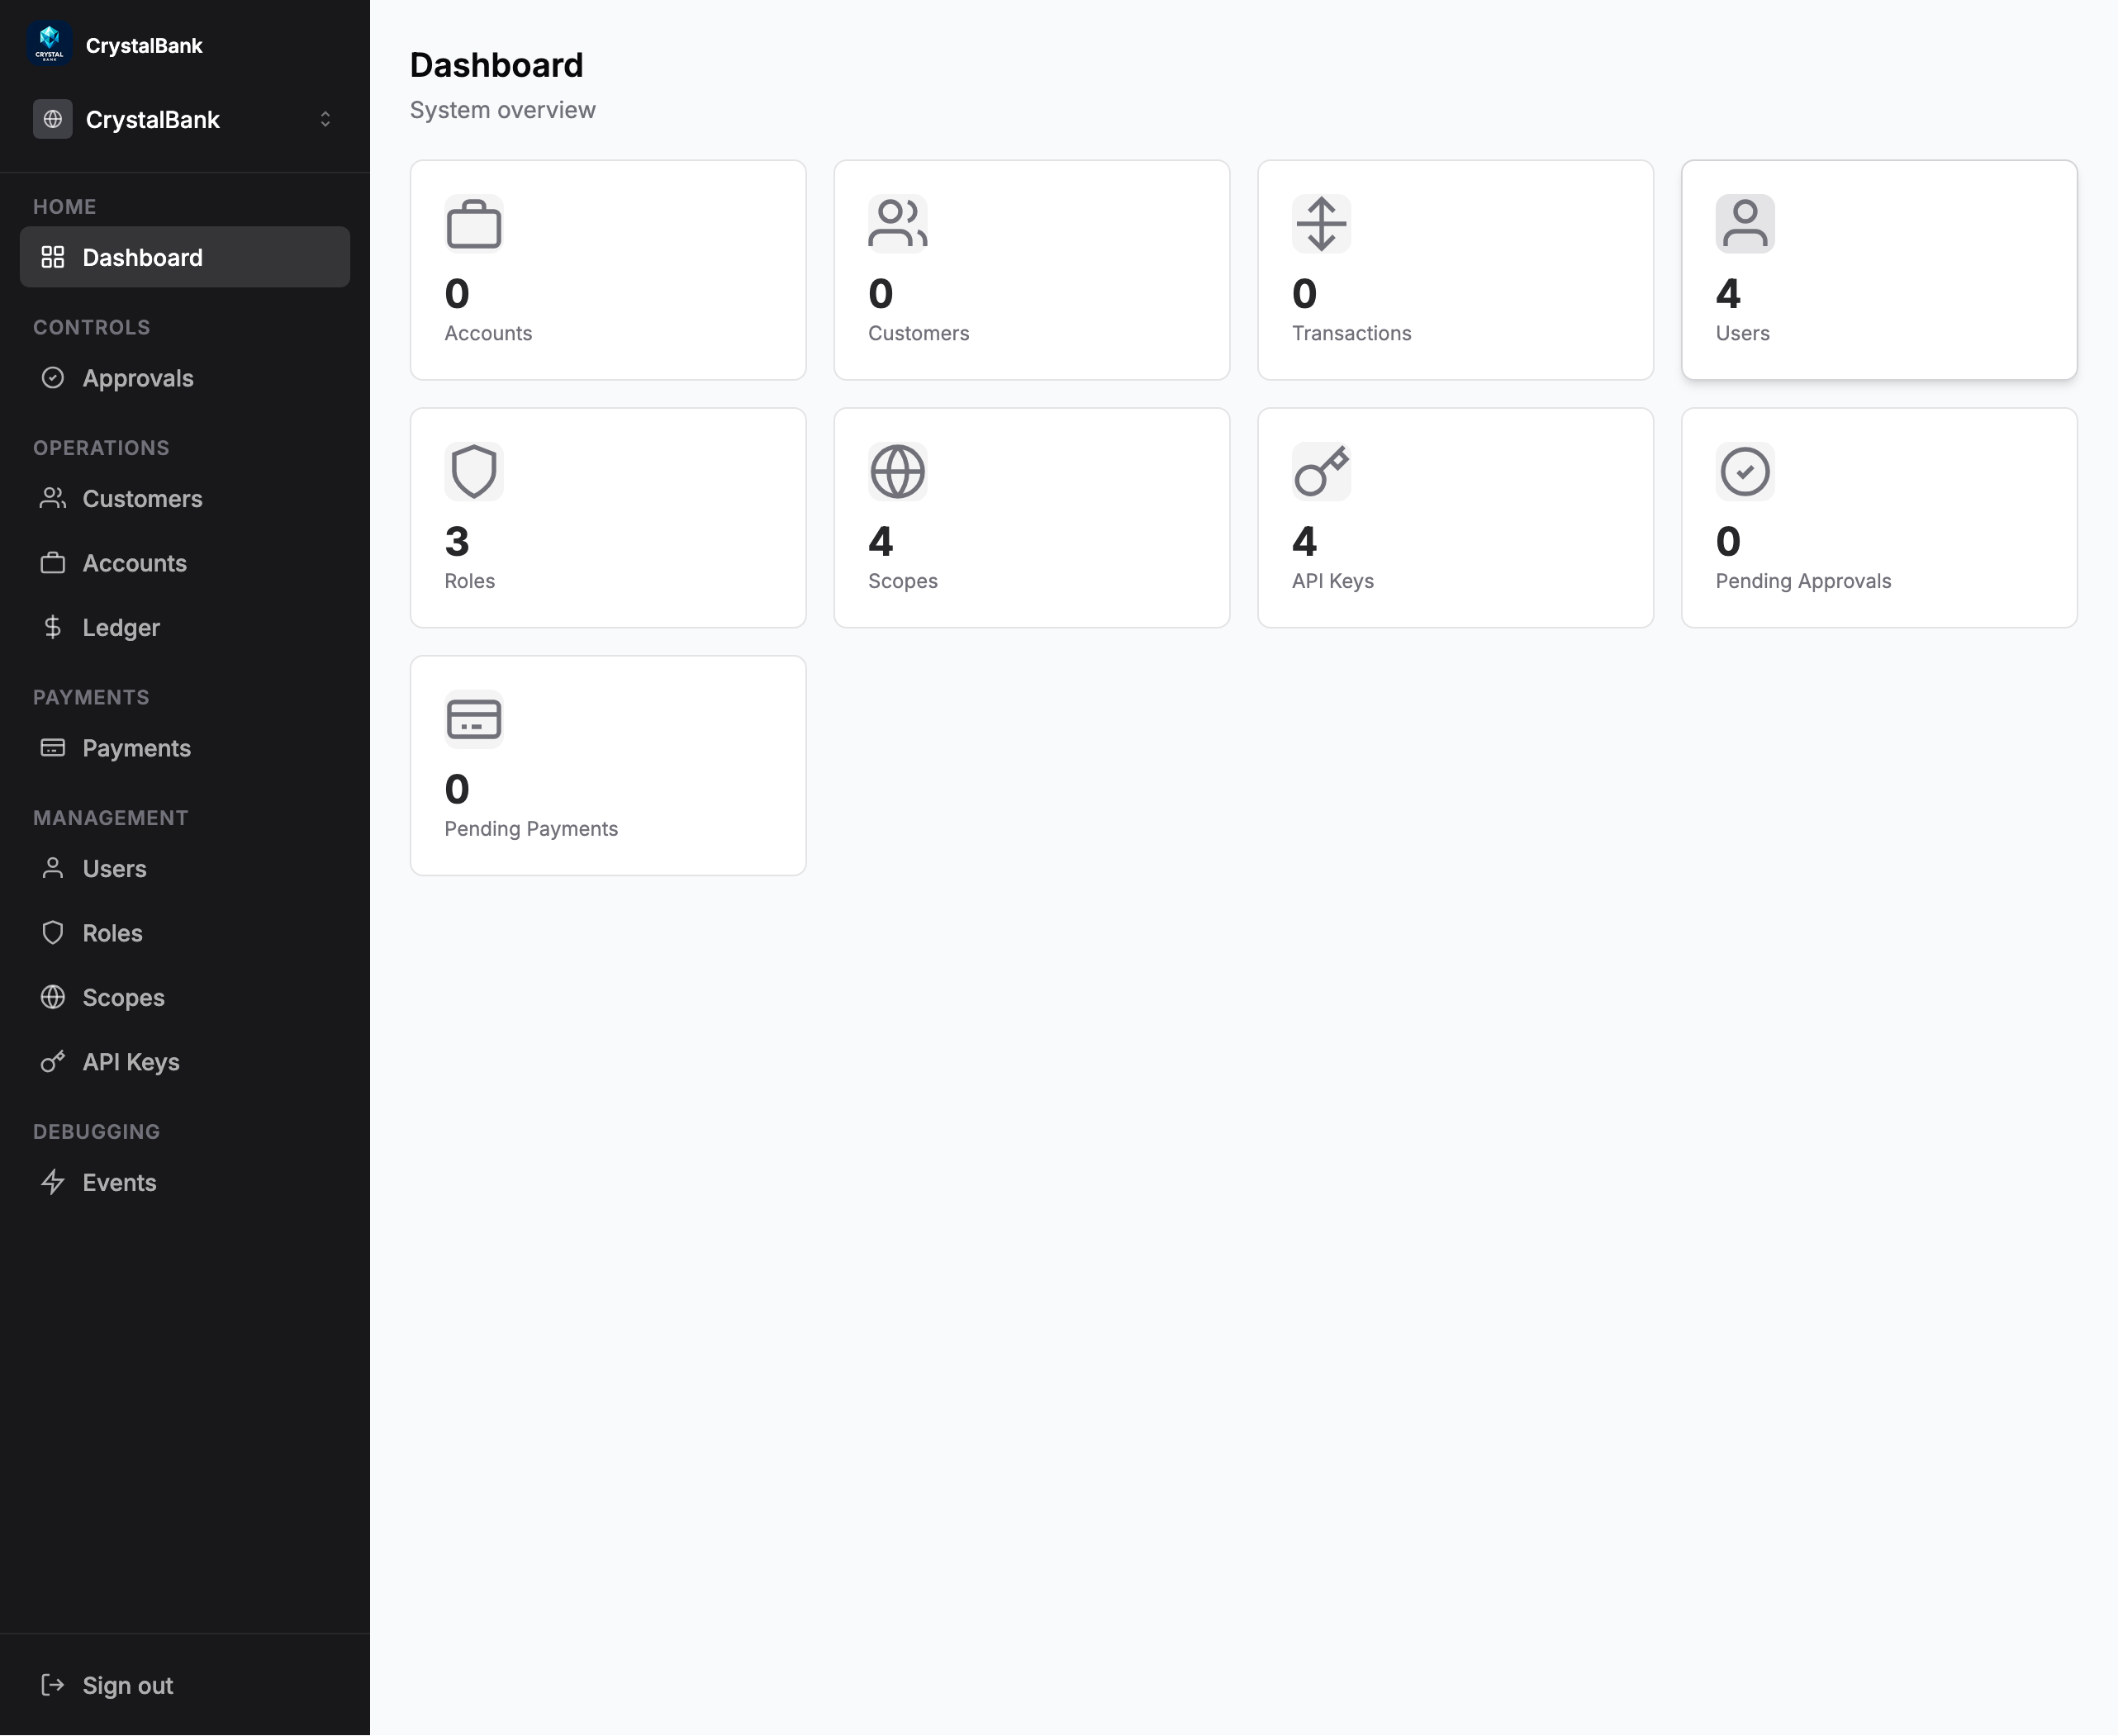Image resolution: width=2118 pixels, height=1736 pixels.
Task: Select the Customers people icon in sidebar
Action: point(54,499)
